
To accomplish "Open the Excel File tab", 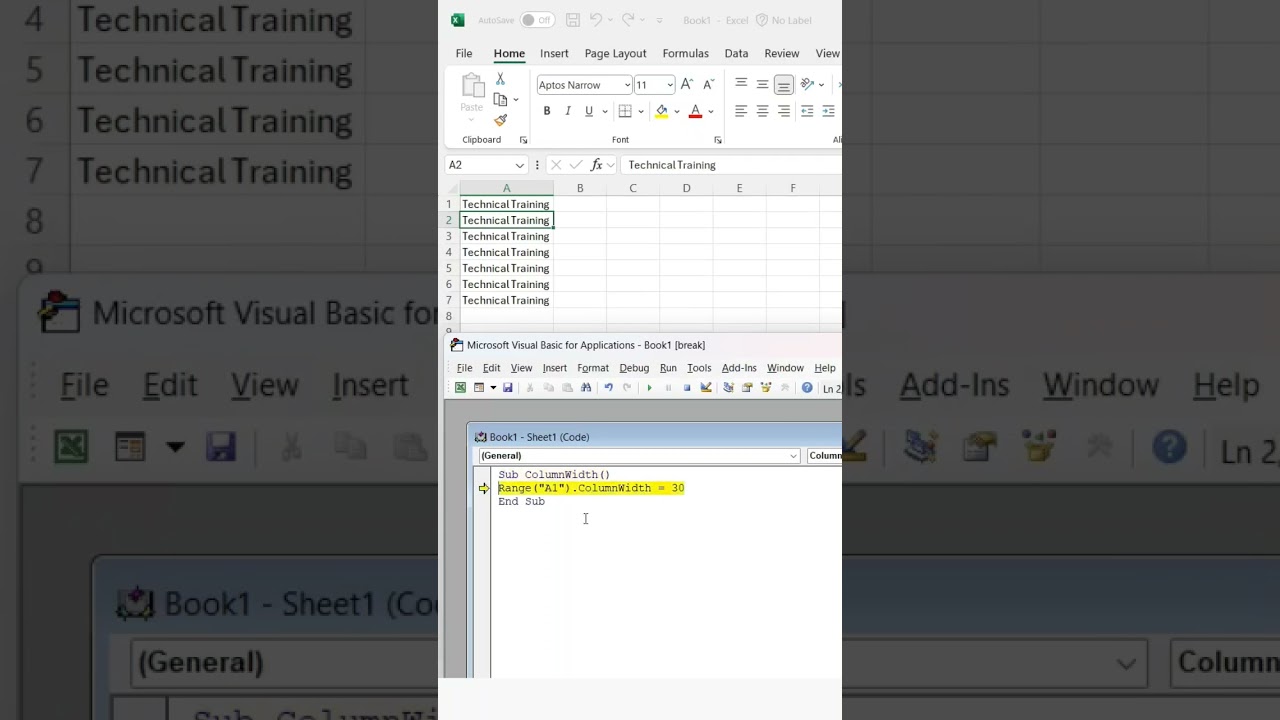I will pos(464,53).
